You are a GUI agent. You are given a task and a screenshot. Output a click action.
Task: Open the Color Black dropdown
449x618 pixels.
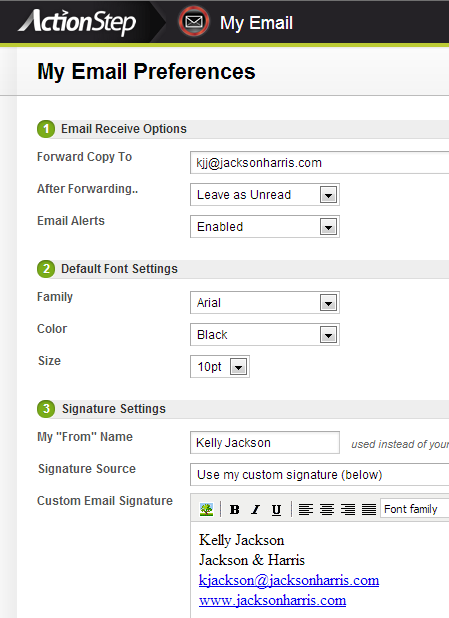pos(265,335)
